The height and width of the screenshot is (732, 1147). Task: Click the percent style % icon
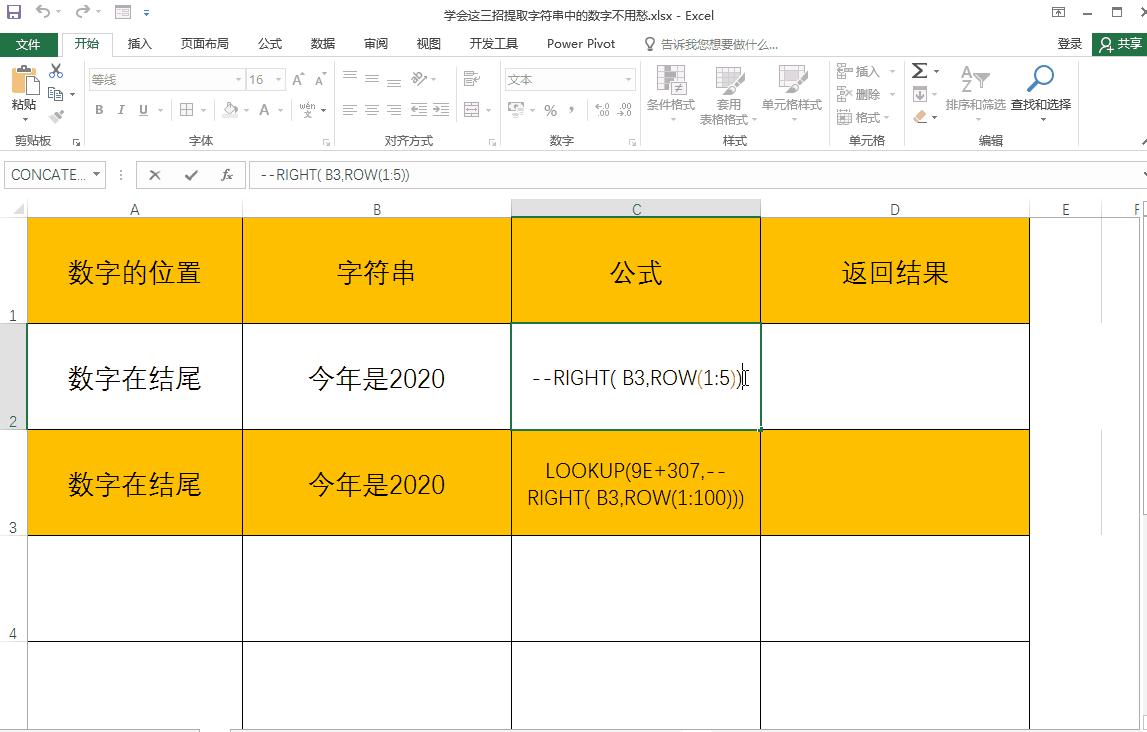click(x=549, y=110)
